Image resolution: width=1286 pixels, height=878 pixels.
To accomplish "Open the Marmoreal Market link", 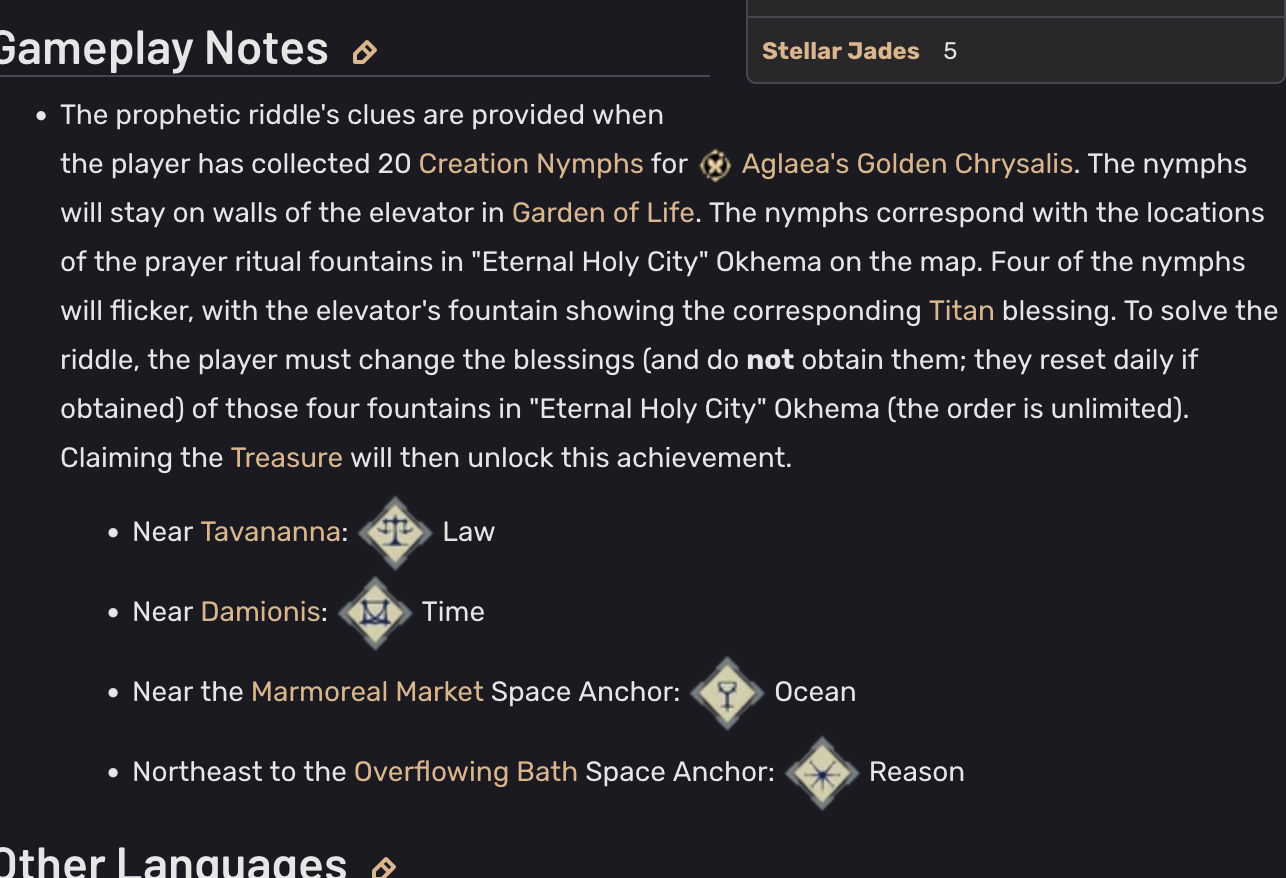I will [367, 691].
